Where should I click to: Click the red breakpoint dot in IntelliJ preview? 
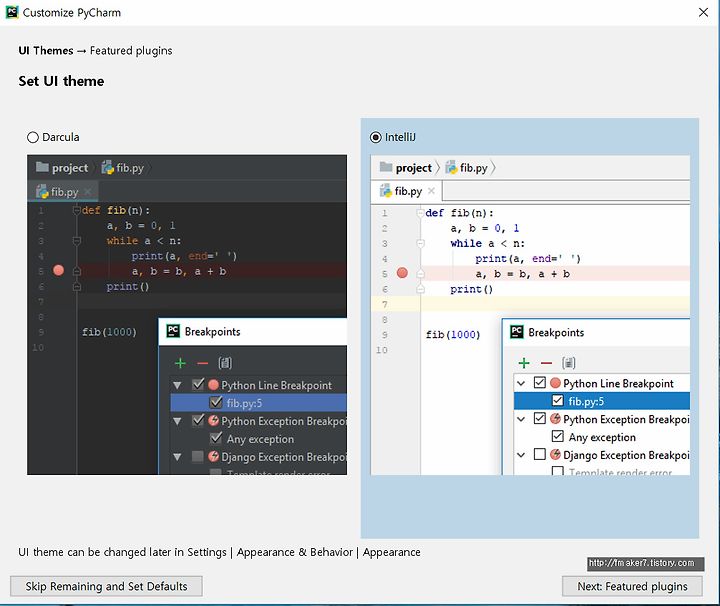402,273
